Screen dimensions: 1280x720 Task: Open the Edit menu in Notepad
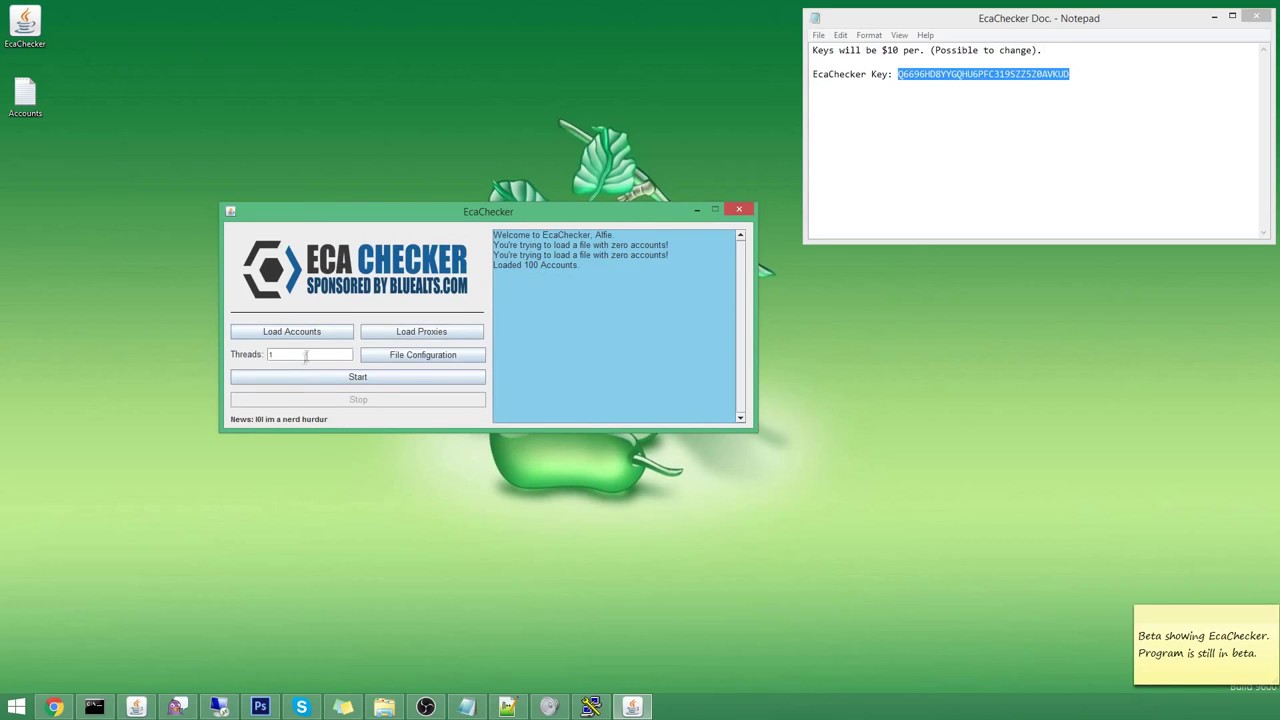(x=841, y=35)
